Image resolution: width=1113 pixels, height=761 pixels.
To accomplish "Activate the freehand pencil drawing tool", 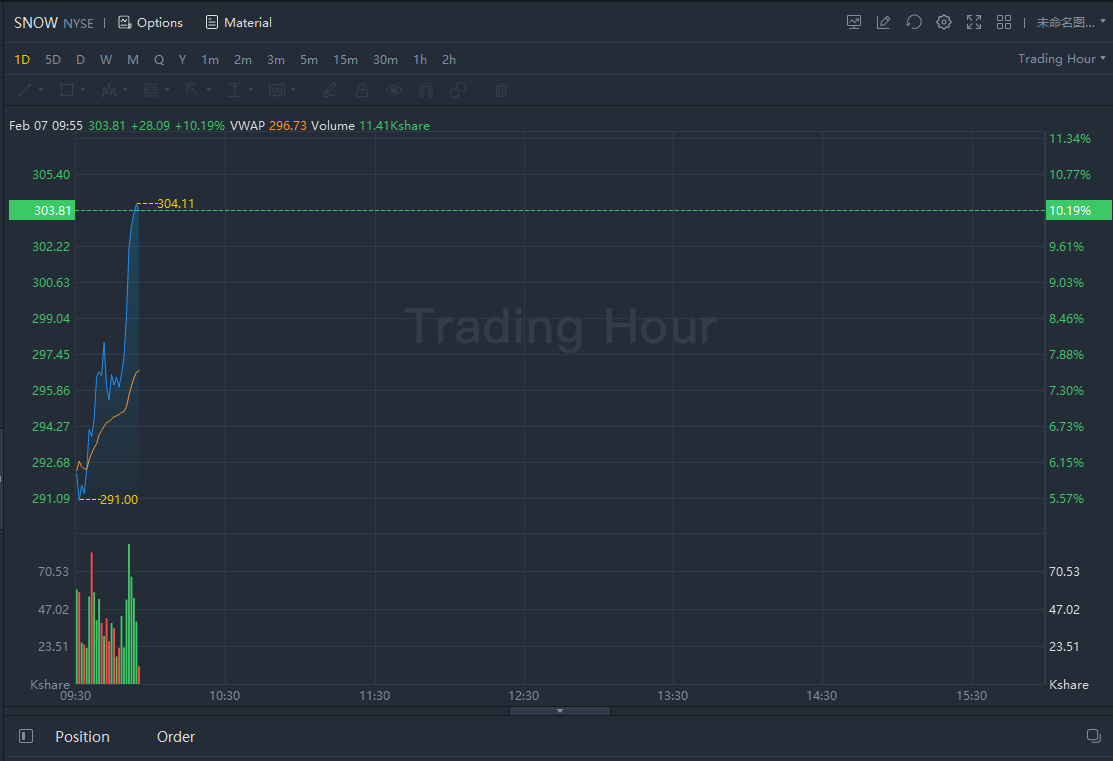I will (x=330, y=90).
